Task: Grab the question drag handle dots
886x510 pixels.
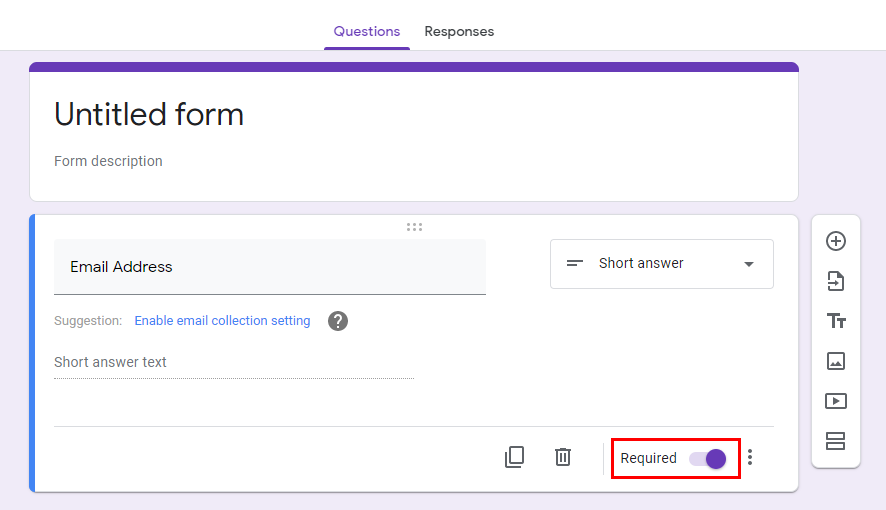Action: tap(414, 227)
